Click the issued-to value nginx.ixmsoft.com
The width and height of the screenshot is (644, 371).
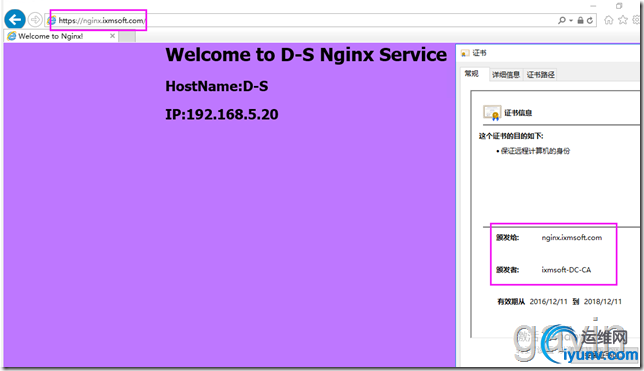[572, 237]
